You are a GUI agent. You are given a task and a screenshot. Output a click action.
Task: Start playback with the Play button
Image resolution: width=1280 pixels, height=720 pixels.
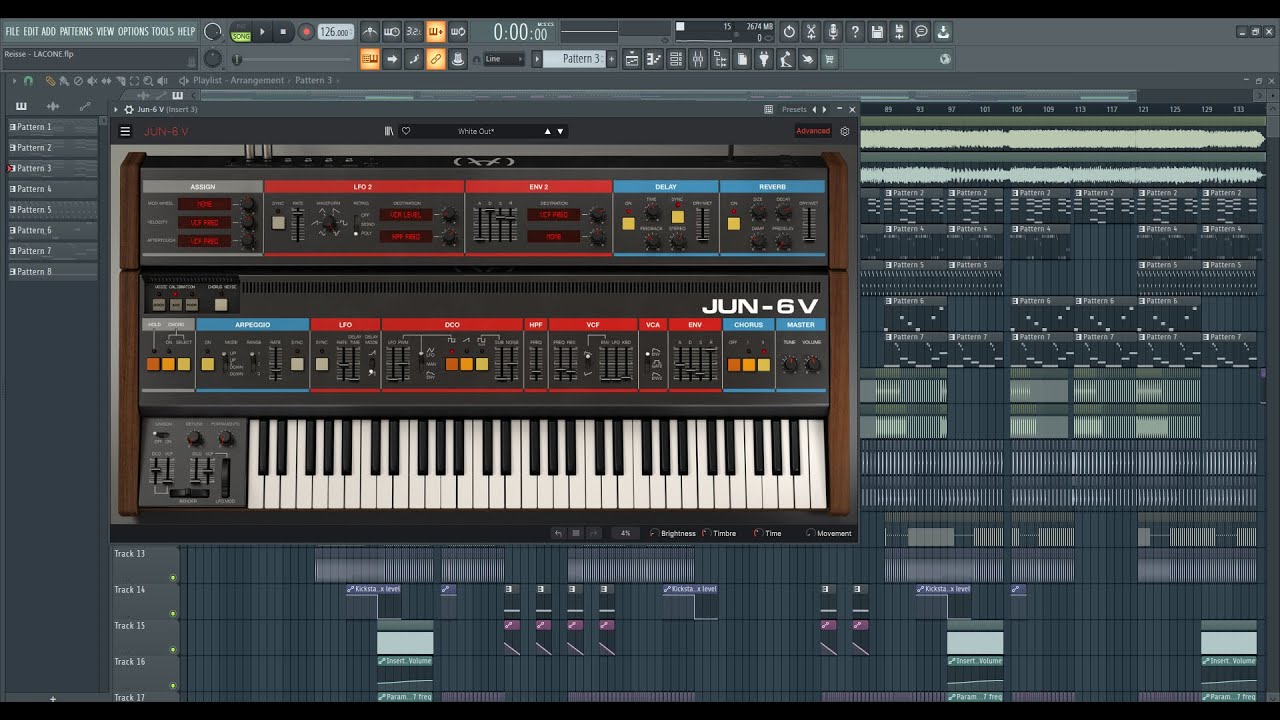coord(263,32)
